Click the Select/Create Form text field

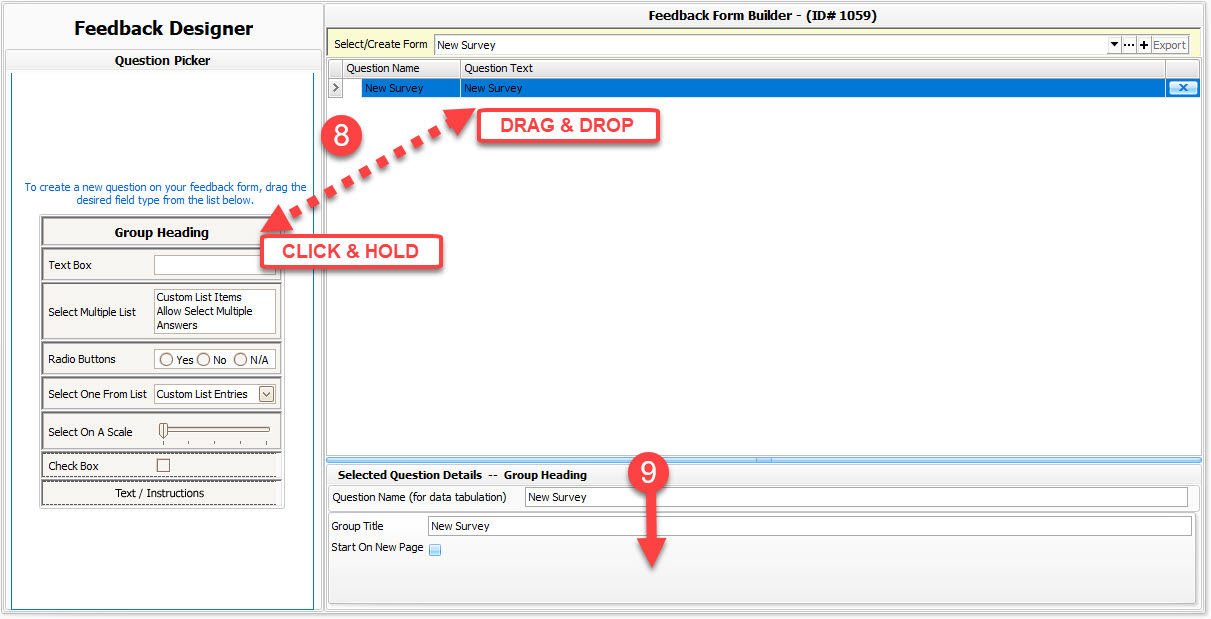click(771, 45)
